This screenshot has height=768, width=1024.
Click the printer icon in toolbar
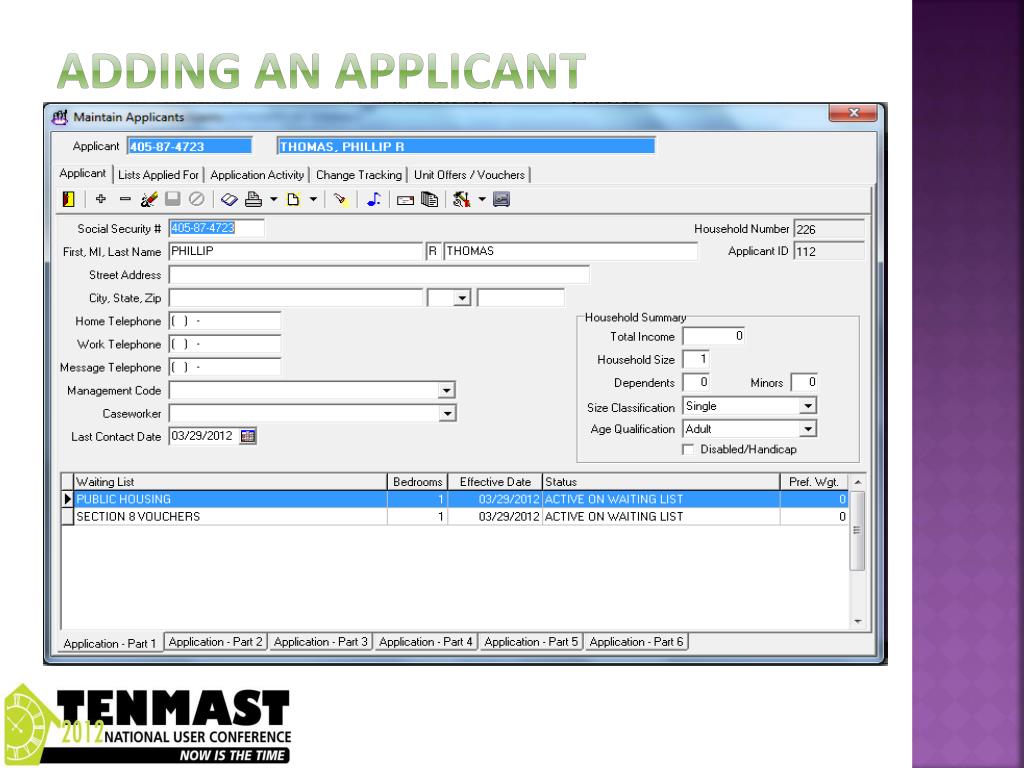click(254, 199)
